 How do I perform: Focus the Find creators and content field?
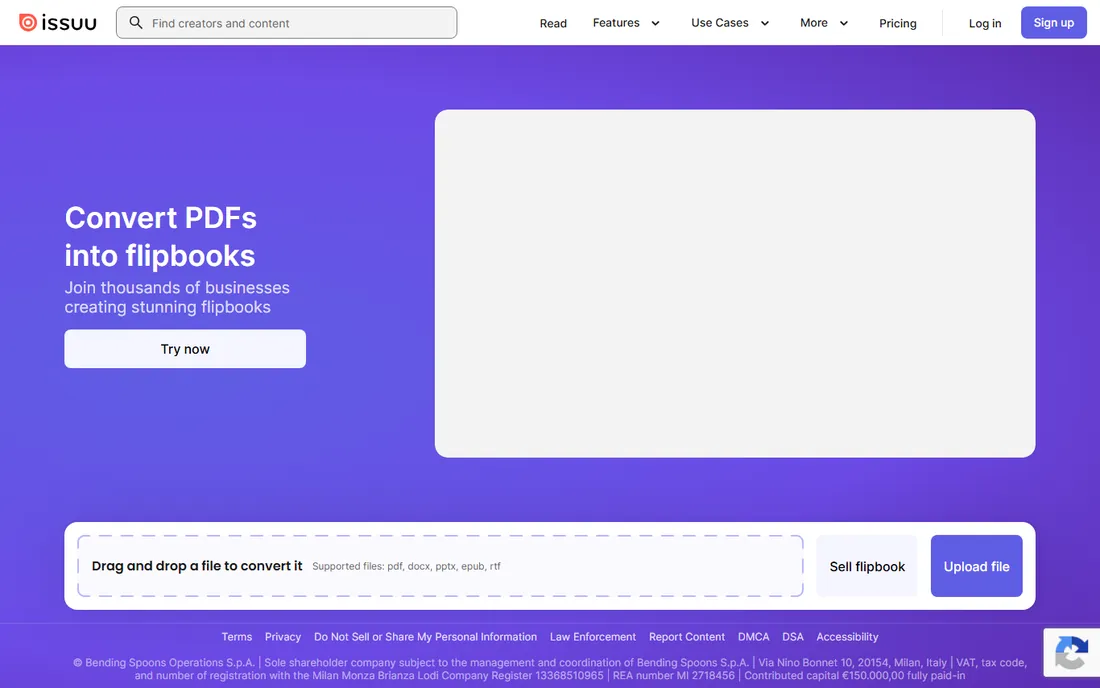pos(286,22)
